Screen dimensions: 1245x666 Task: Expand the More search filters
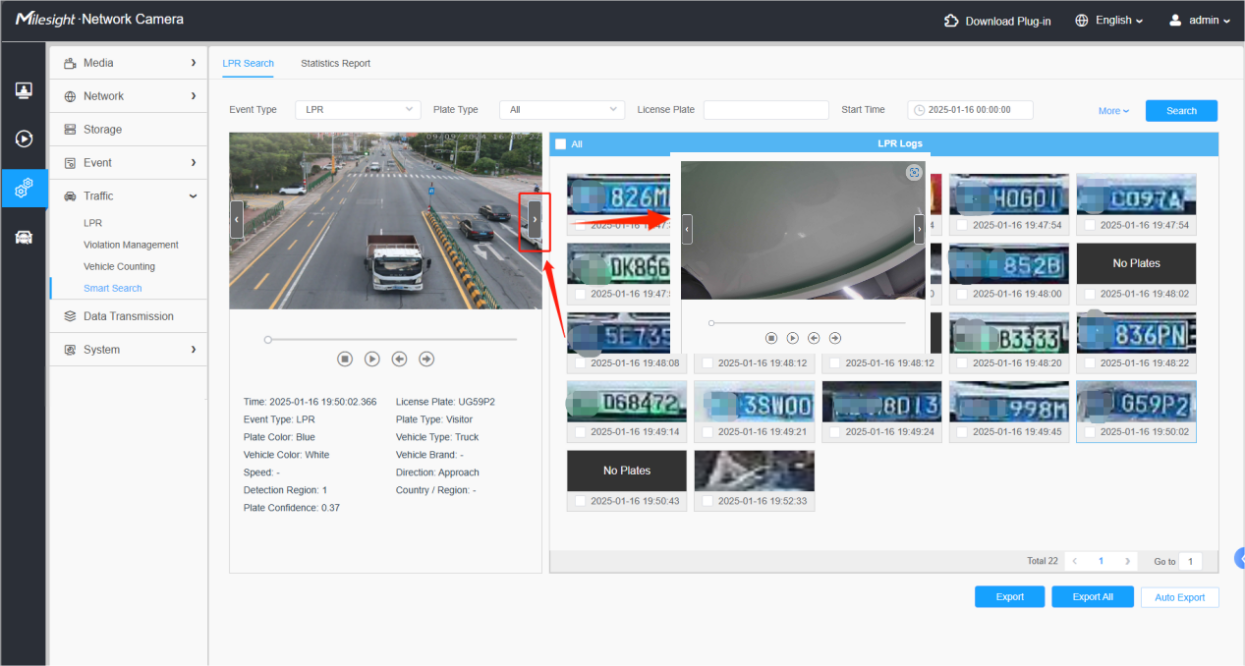point(1113,111)
